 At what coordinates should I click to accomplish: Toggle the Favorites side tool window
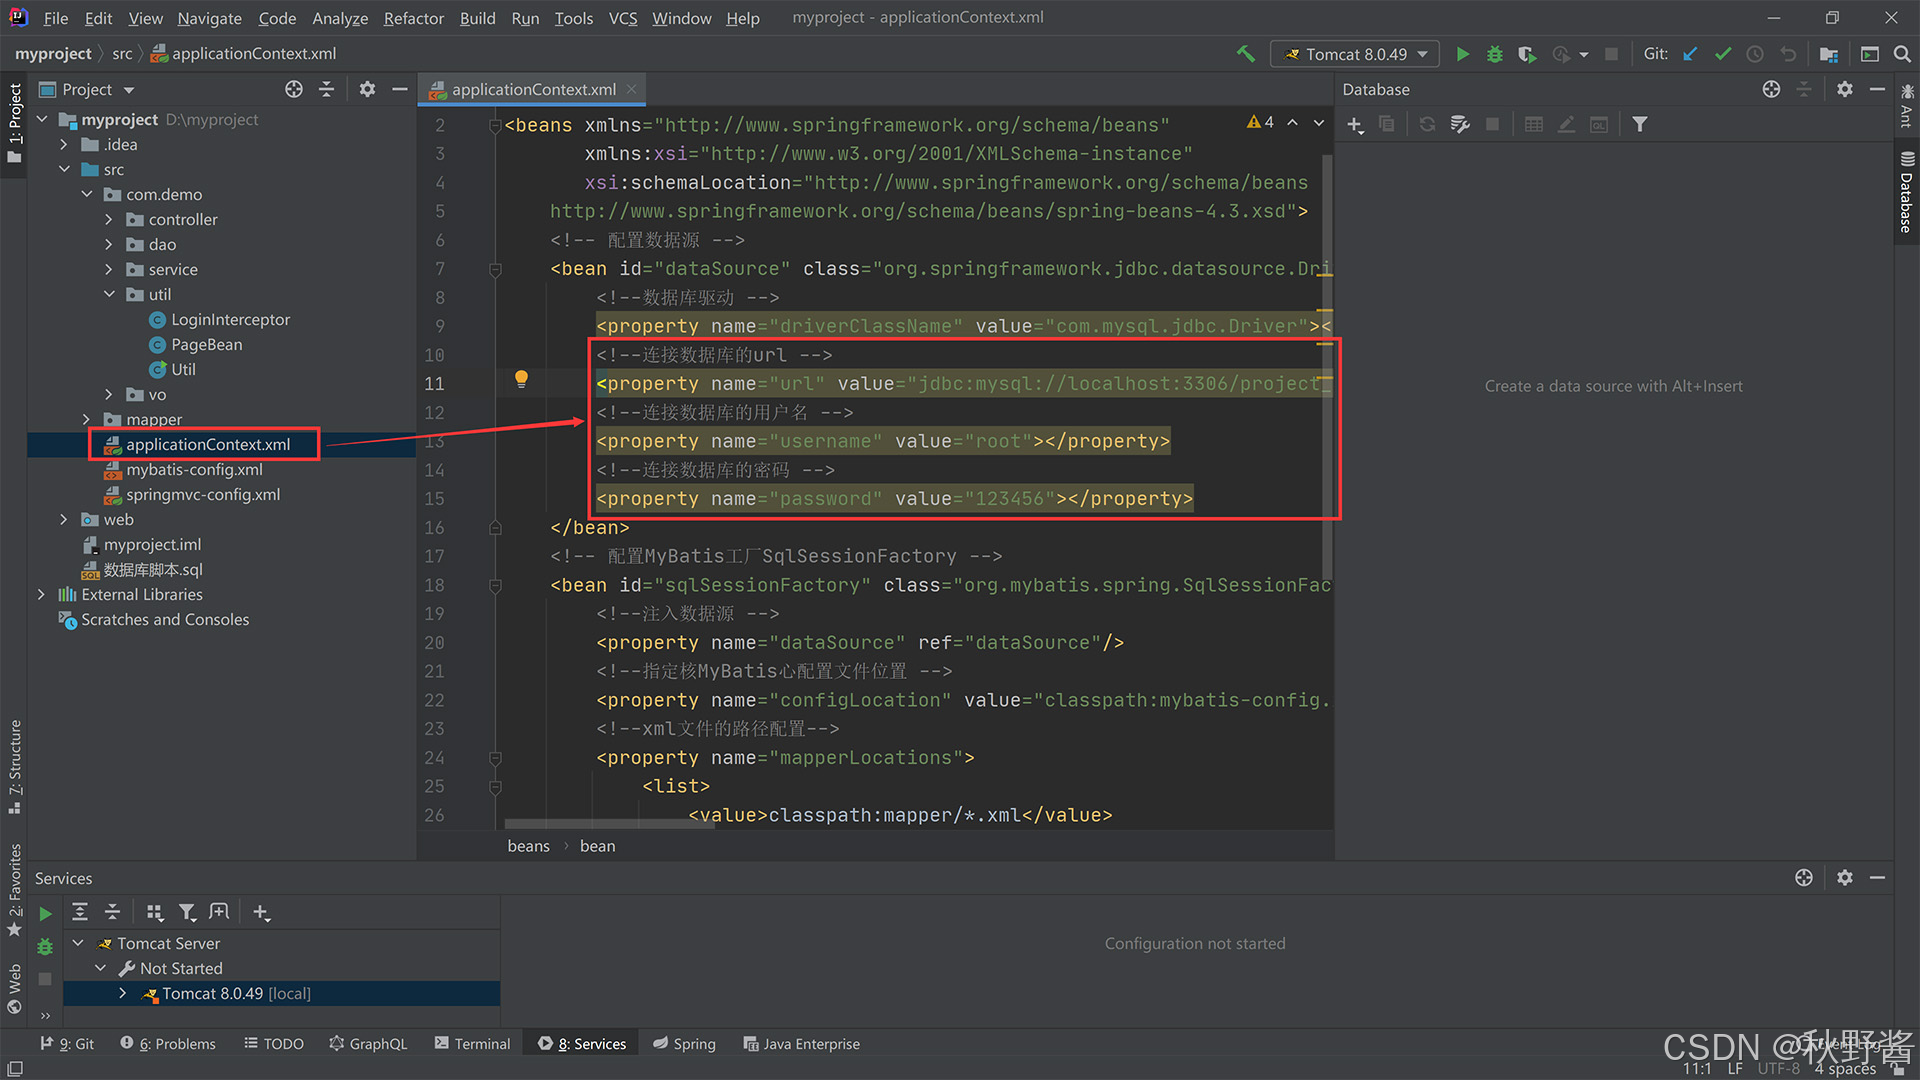pyautogui.click(x=14, y=890)
